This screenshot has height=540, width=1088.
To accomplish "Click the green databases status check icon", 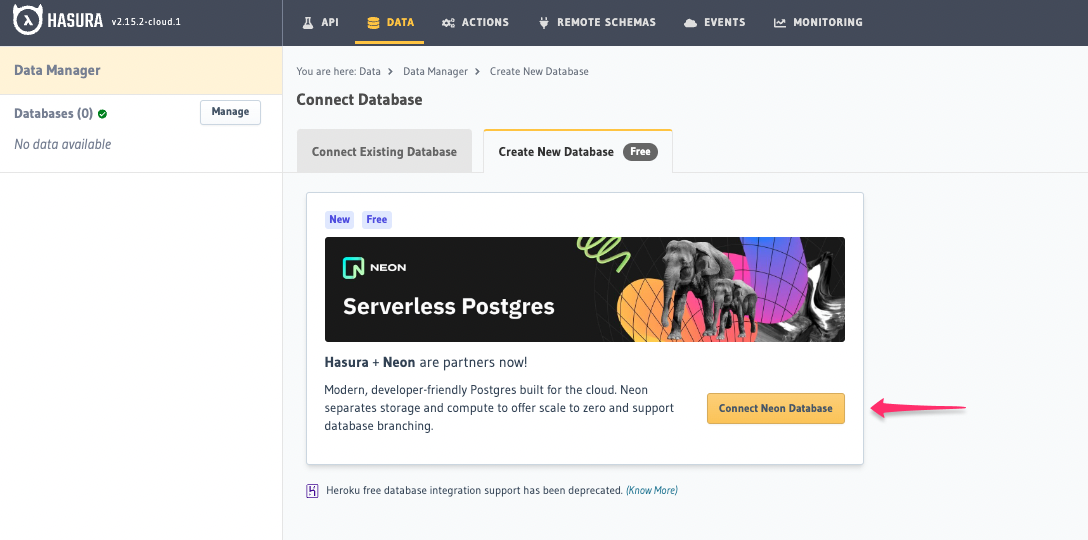I will (x=103, y=114).
